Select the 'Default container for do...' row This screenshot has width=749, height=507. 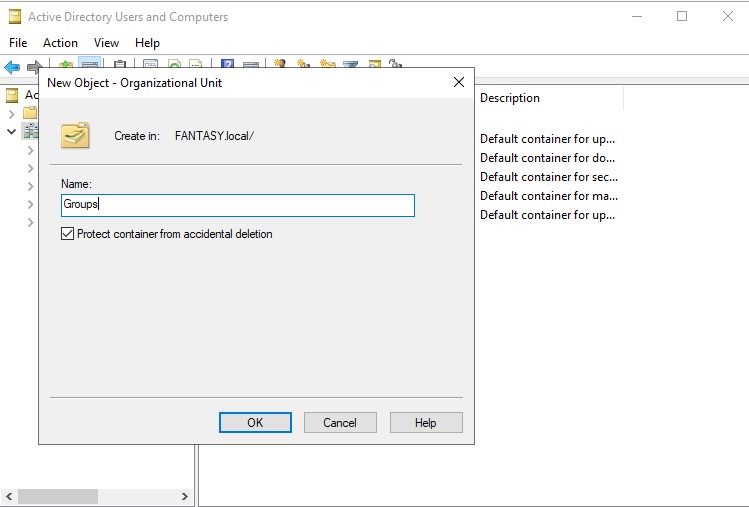(x=547, y=158)
